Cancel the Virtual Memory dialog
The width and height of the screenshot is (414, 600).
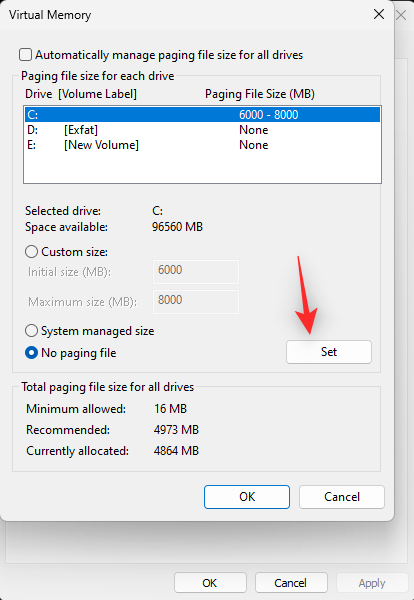coord(342,497)
